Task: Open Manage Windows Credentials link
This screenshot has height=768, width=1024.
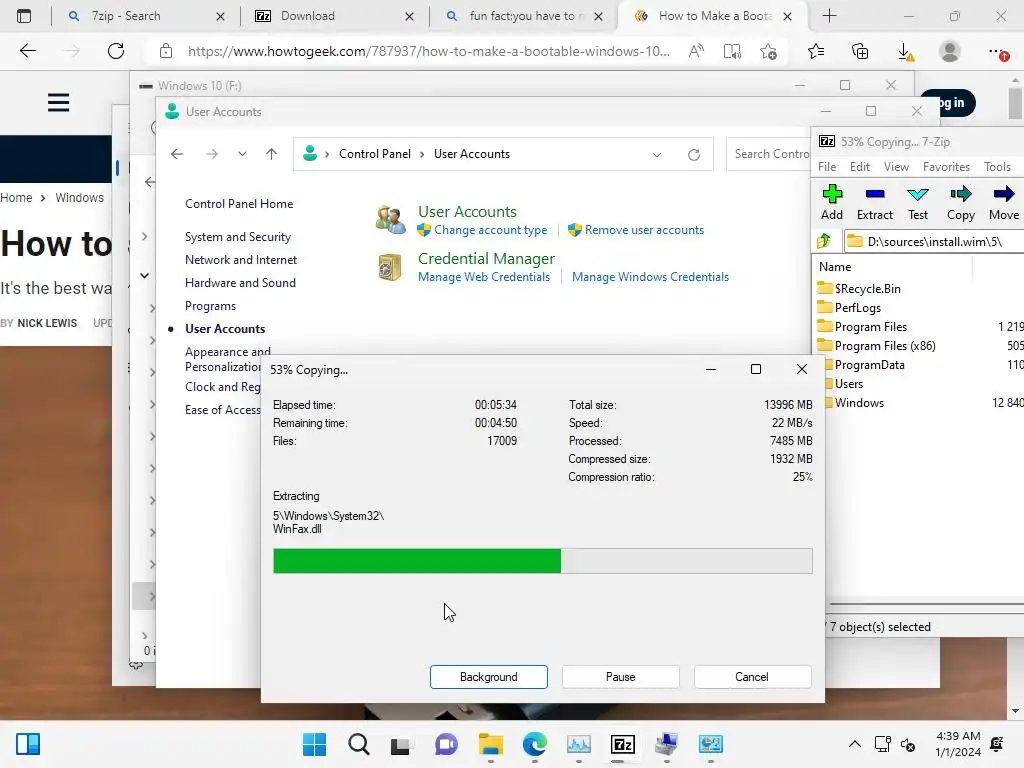Action: coord(650,277)
